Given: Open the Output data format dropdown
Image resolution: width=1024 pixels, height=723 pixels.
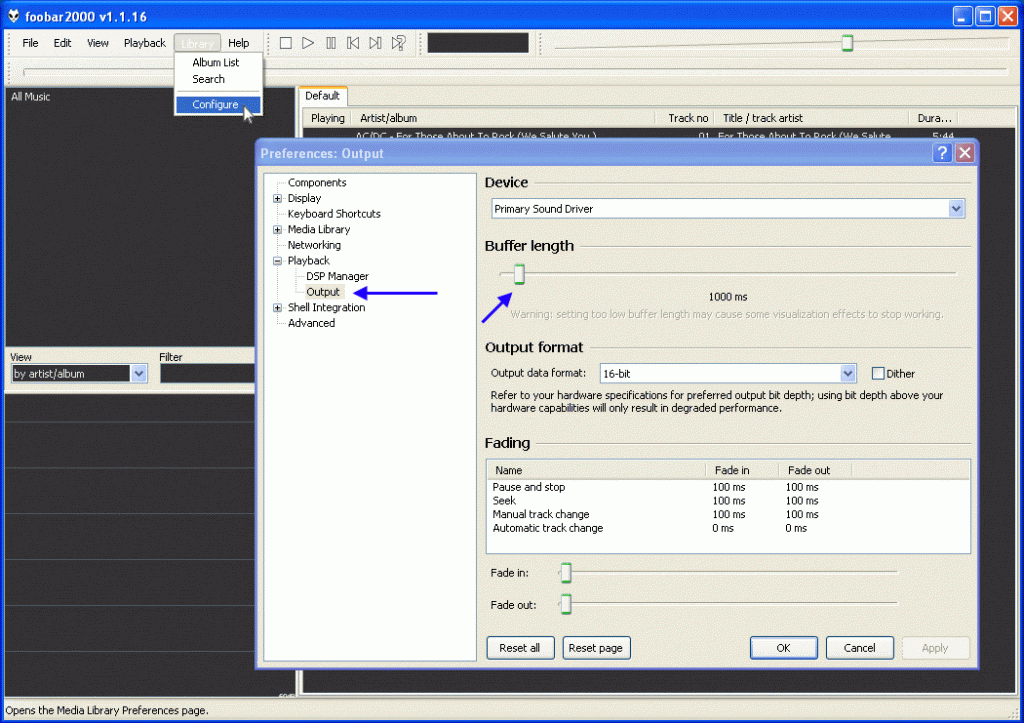Looking at the screenshot, I should click(x=848, y=374).
